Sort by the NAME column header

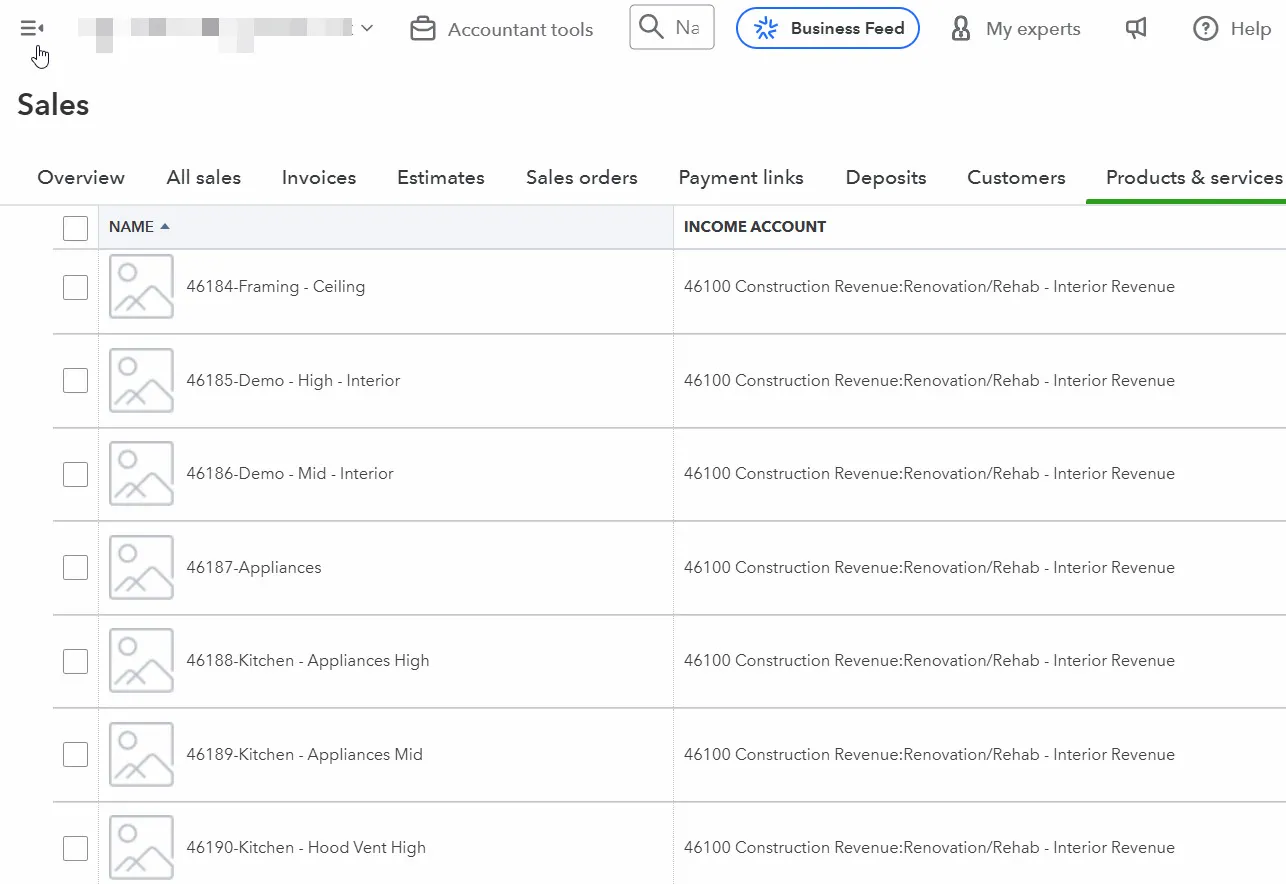(132, 227)
